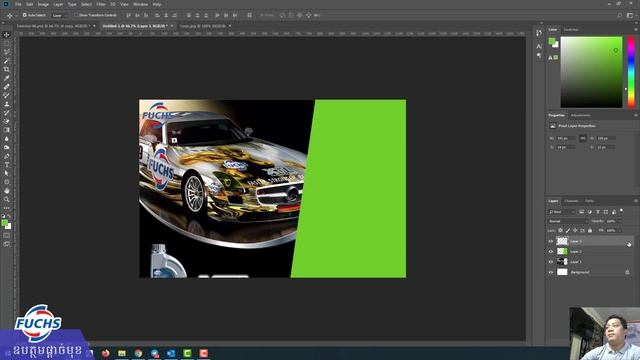
Task: Click the width field in Properties
Action: tap(566, 138)
